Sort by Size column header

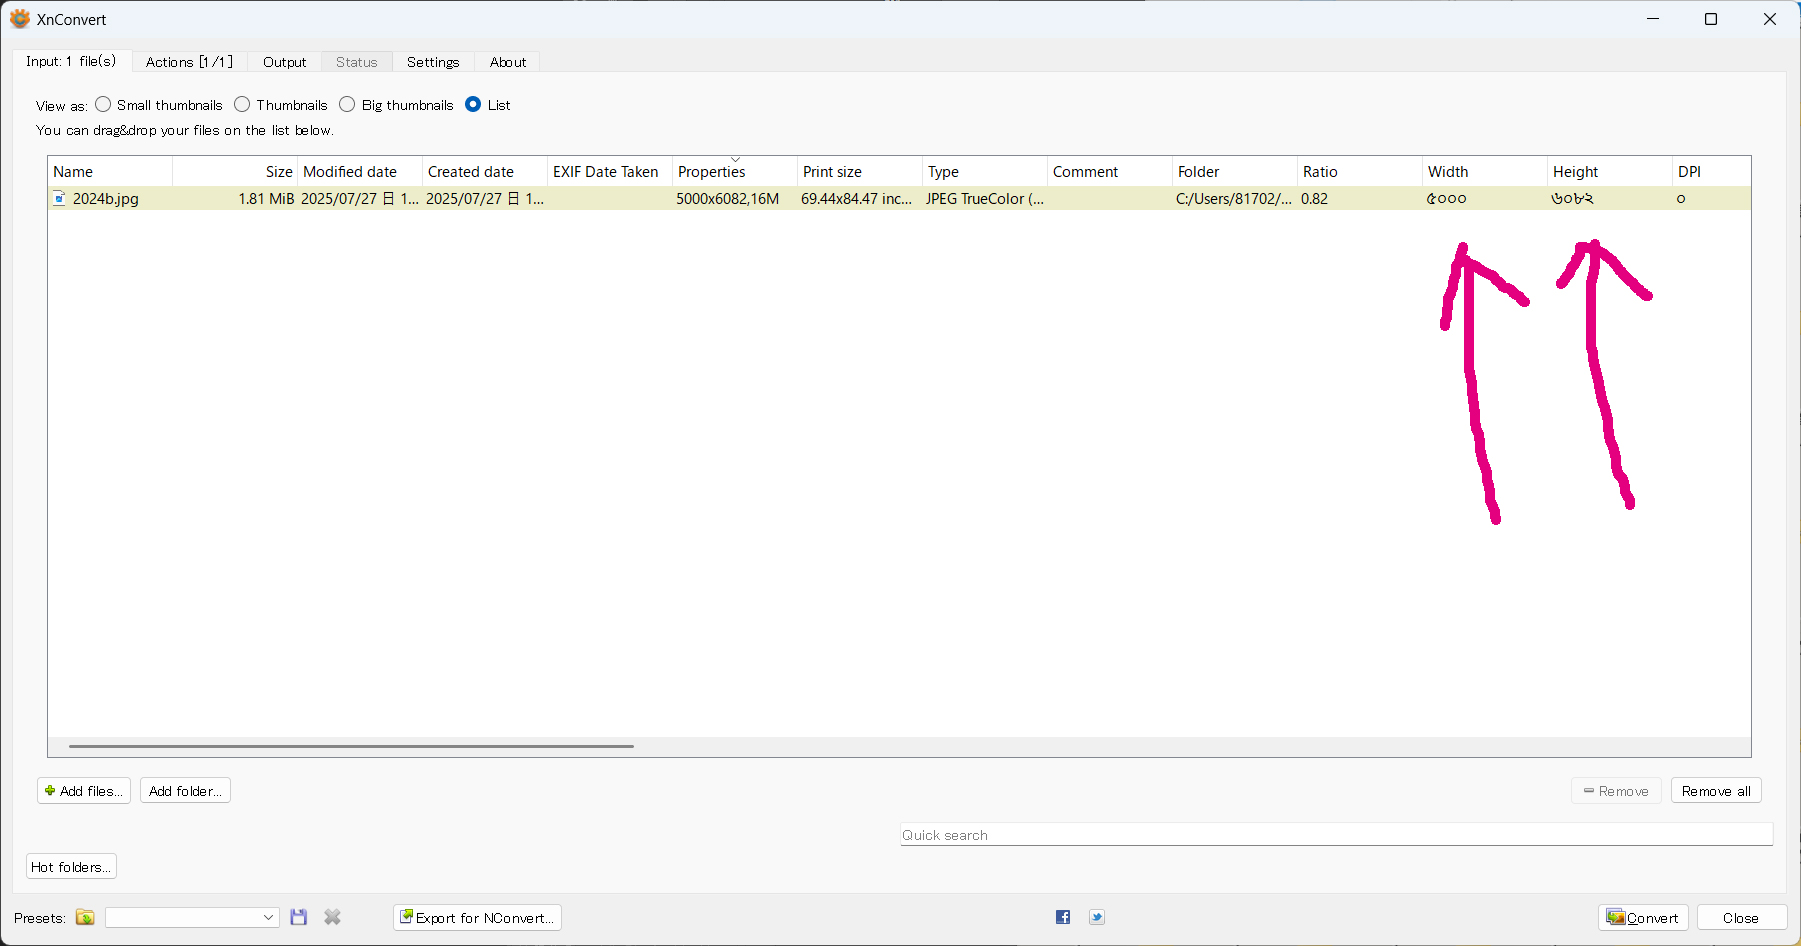[x=235, y=171]
